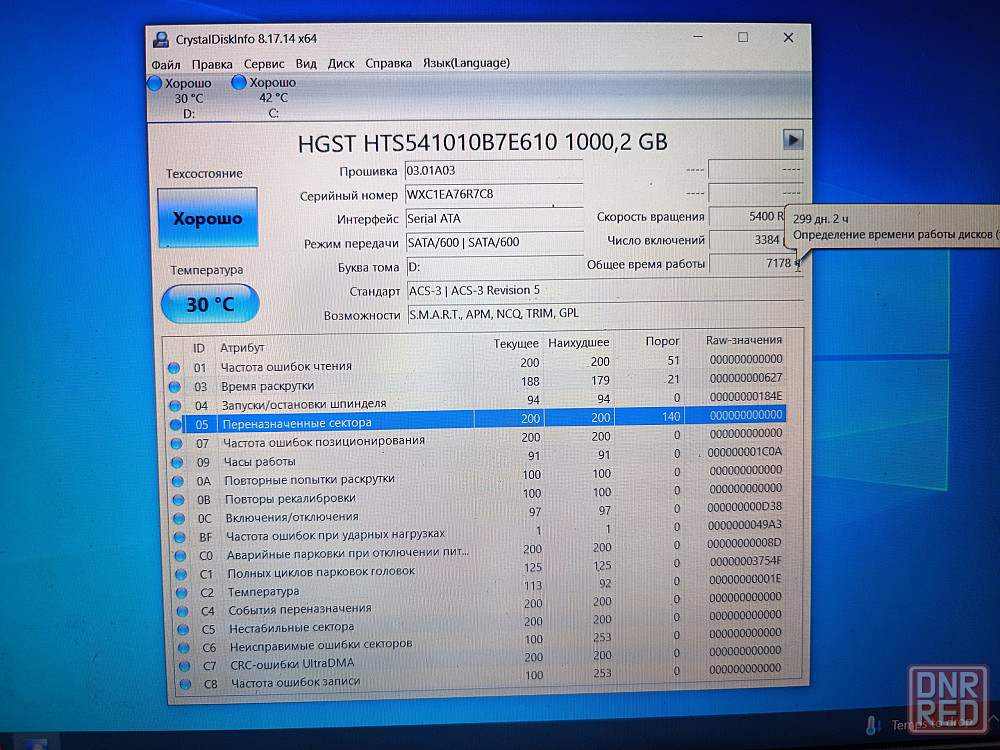Open the Справка menu

[388, 63]
